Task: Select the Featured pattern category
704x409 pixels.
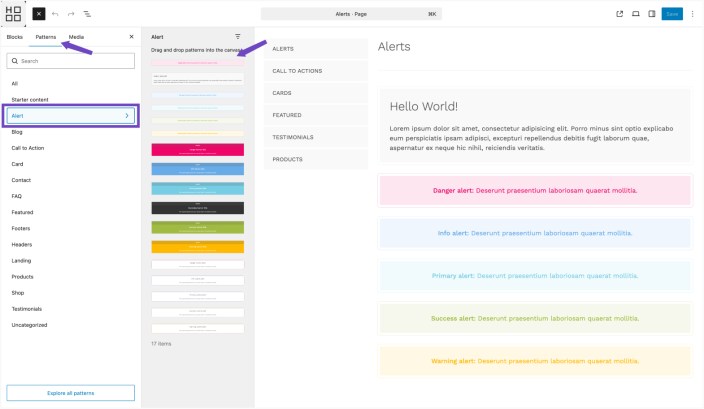Action: [x=22, y=212]
